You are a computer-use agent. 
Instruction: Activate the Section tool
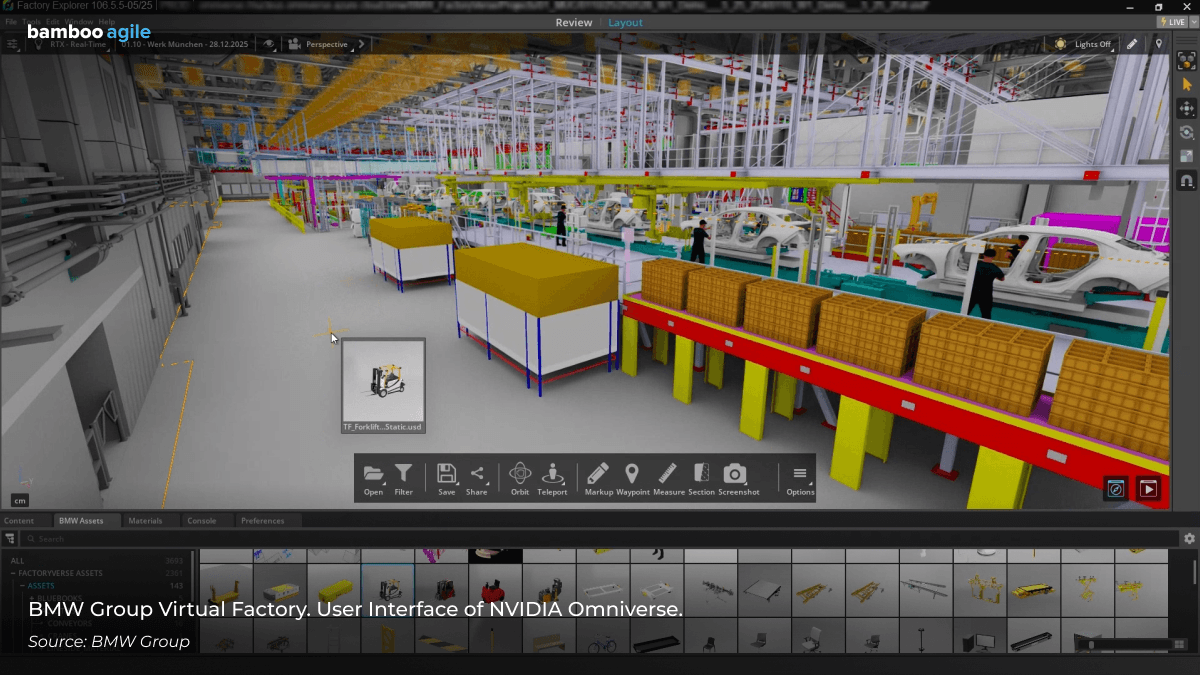(700, 475)
